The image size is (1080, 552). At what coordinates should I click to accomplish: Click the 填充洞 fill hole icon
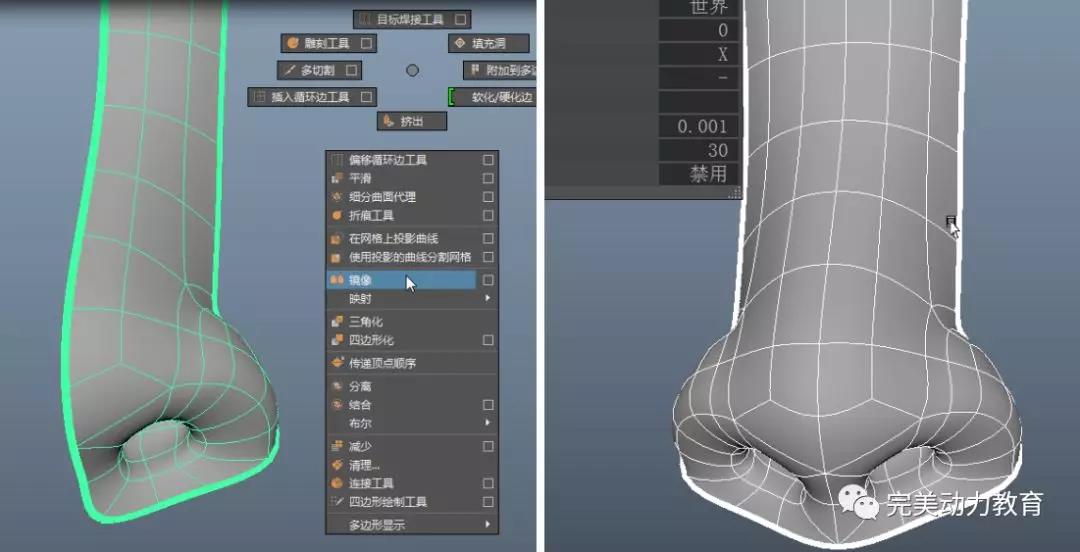pos(460,44)
